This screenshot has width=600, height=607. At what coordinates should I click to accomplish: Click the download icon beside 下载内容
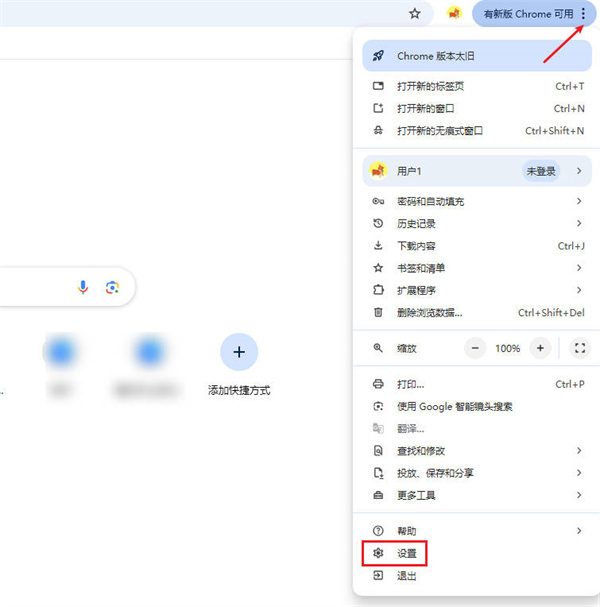tap(378, 245)
